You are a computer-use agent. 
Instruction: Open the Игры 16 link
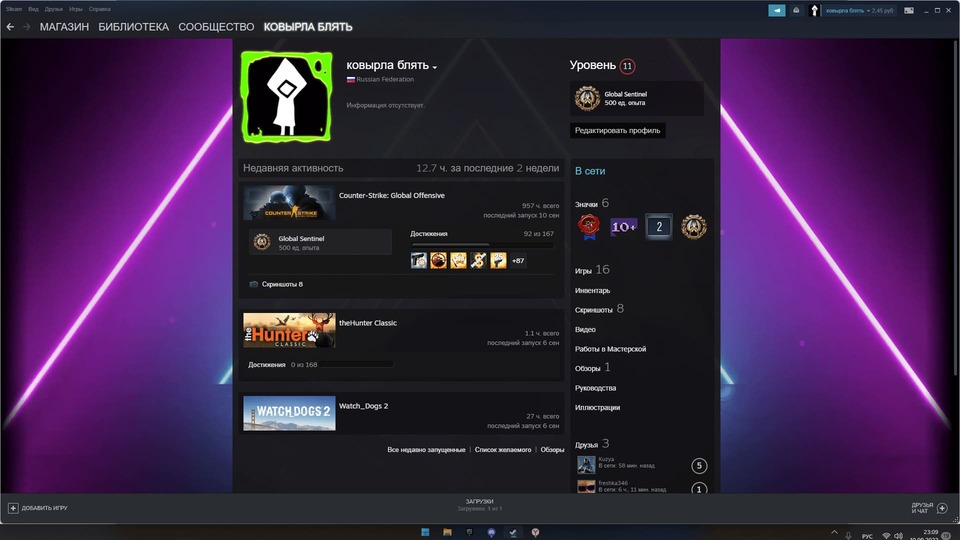(592, 270)
